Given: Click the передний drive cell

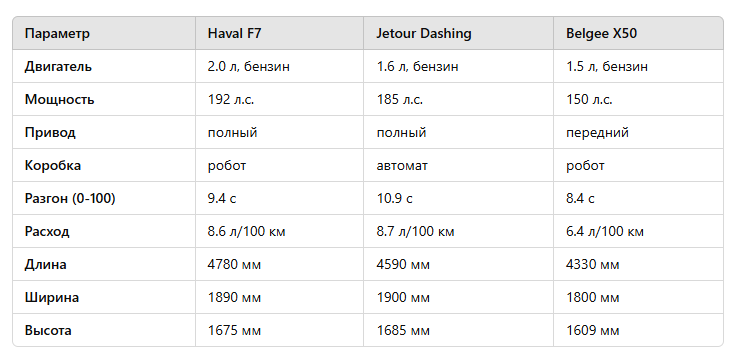Looking at the screenshot, I should pos(638,132).
